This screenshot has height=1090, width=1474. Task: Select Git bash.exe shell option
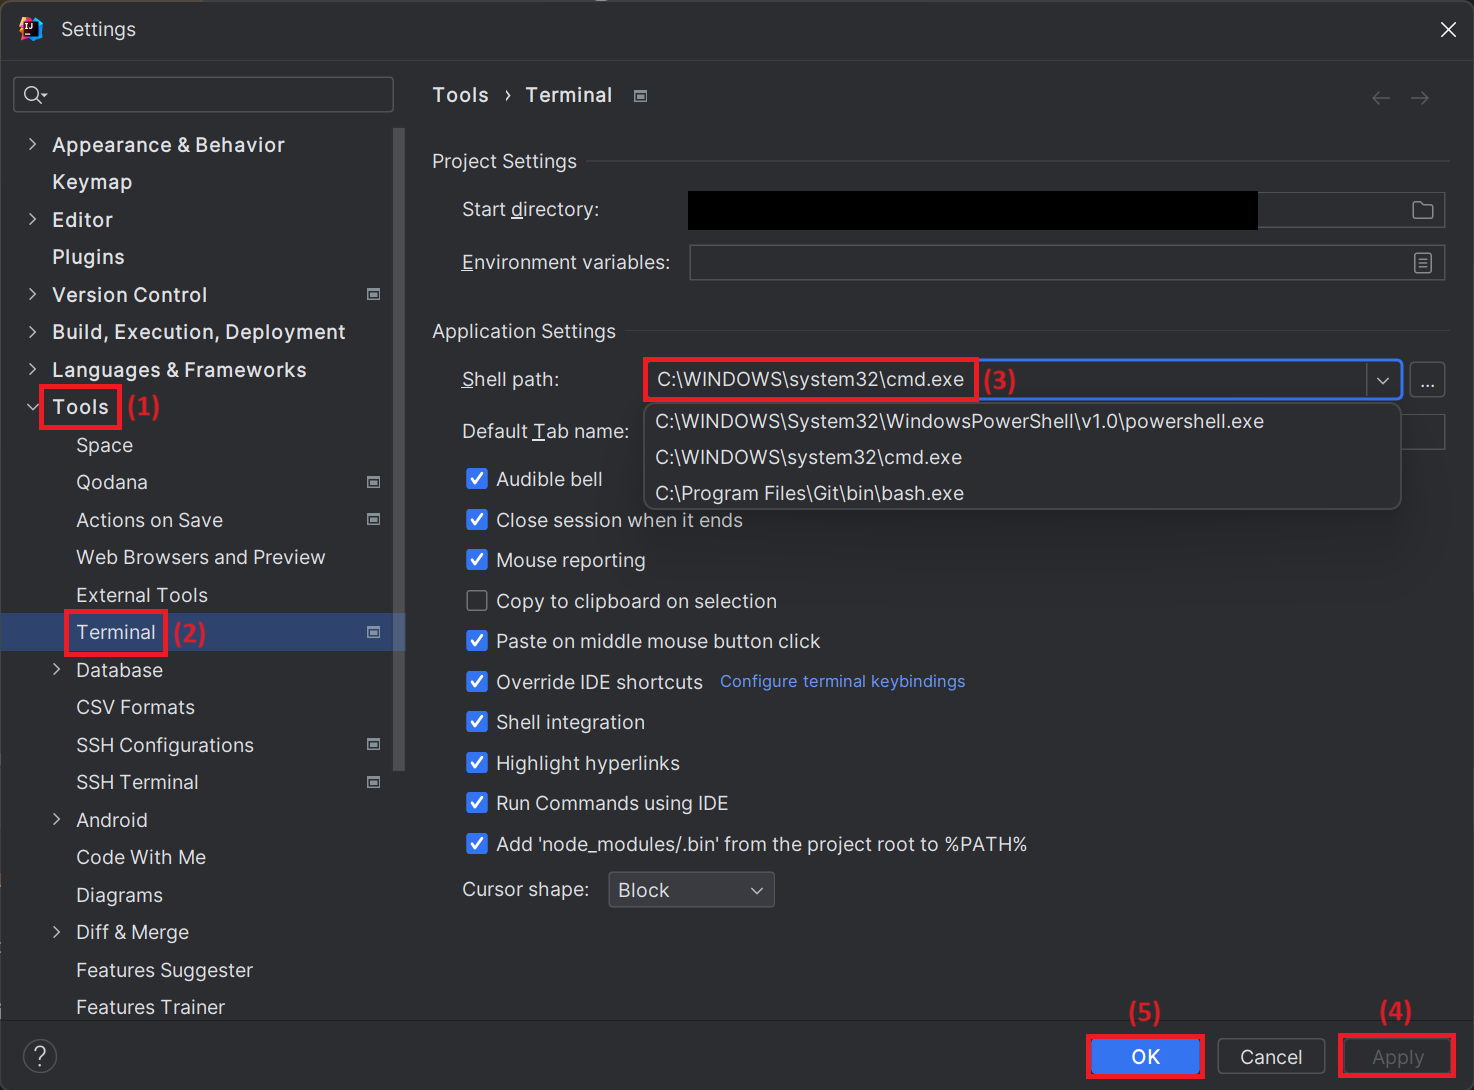click(x=1022, y=494)
